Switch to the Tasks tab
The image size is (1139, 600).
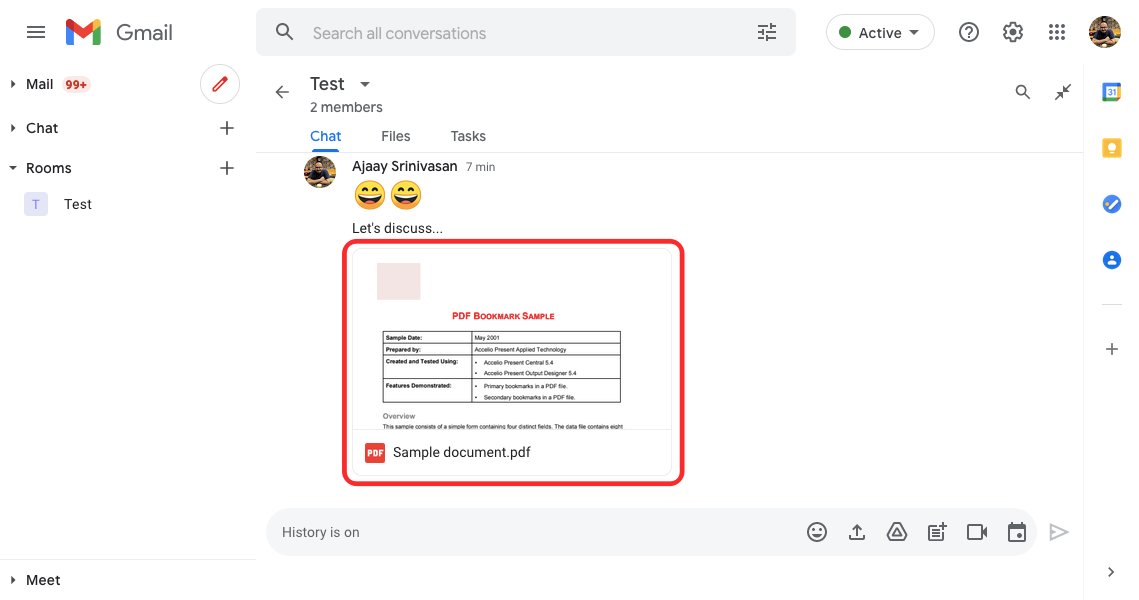point(468,136)
